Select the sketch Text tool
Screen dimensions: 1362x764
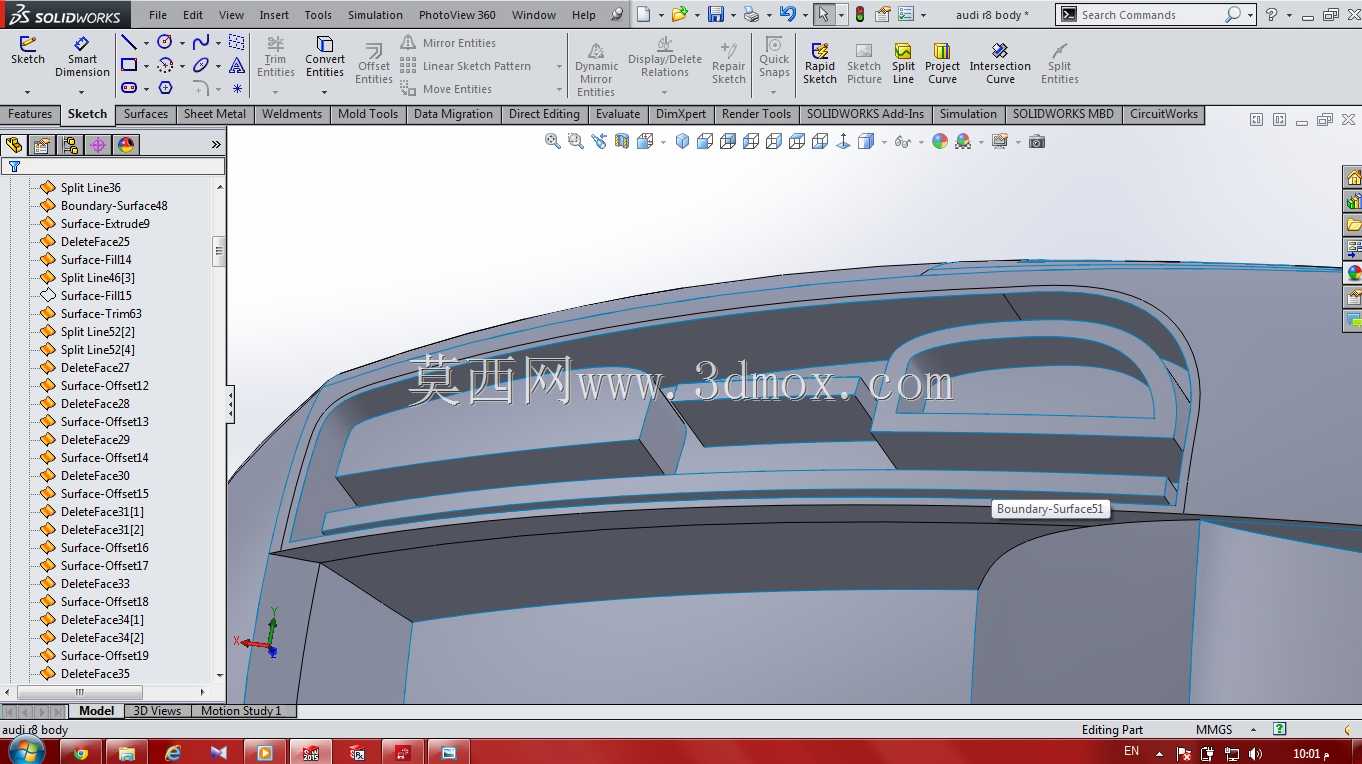[237, 65]
